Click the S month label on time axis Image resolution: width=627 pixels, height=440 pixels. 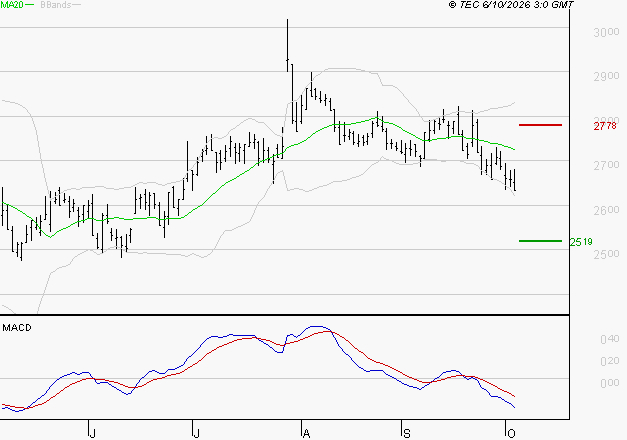click(407, 433)
